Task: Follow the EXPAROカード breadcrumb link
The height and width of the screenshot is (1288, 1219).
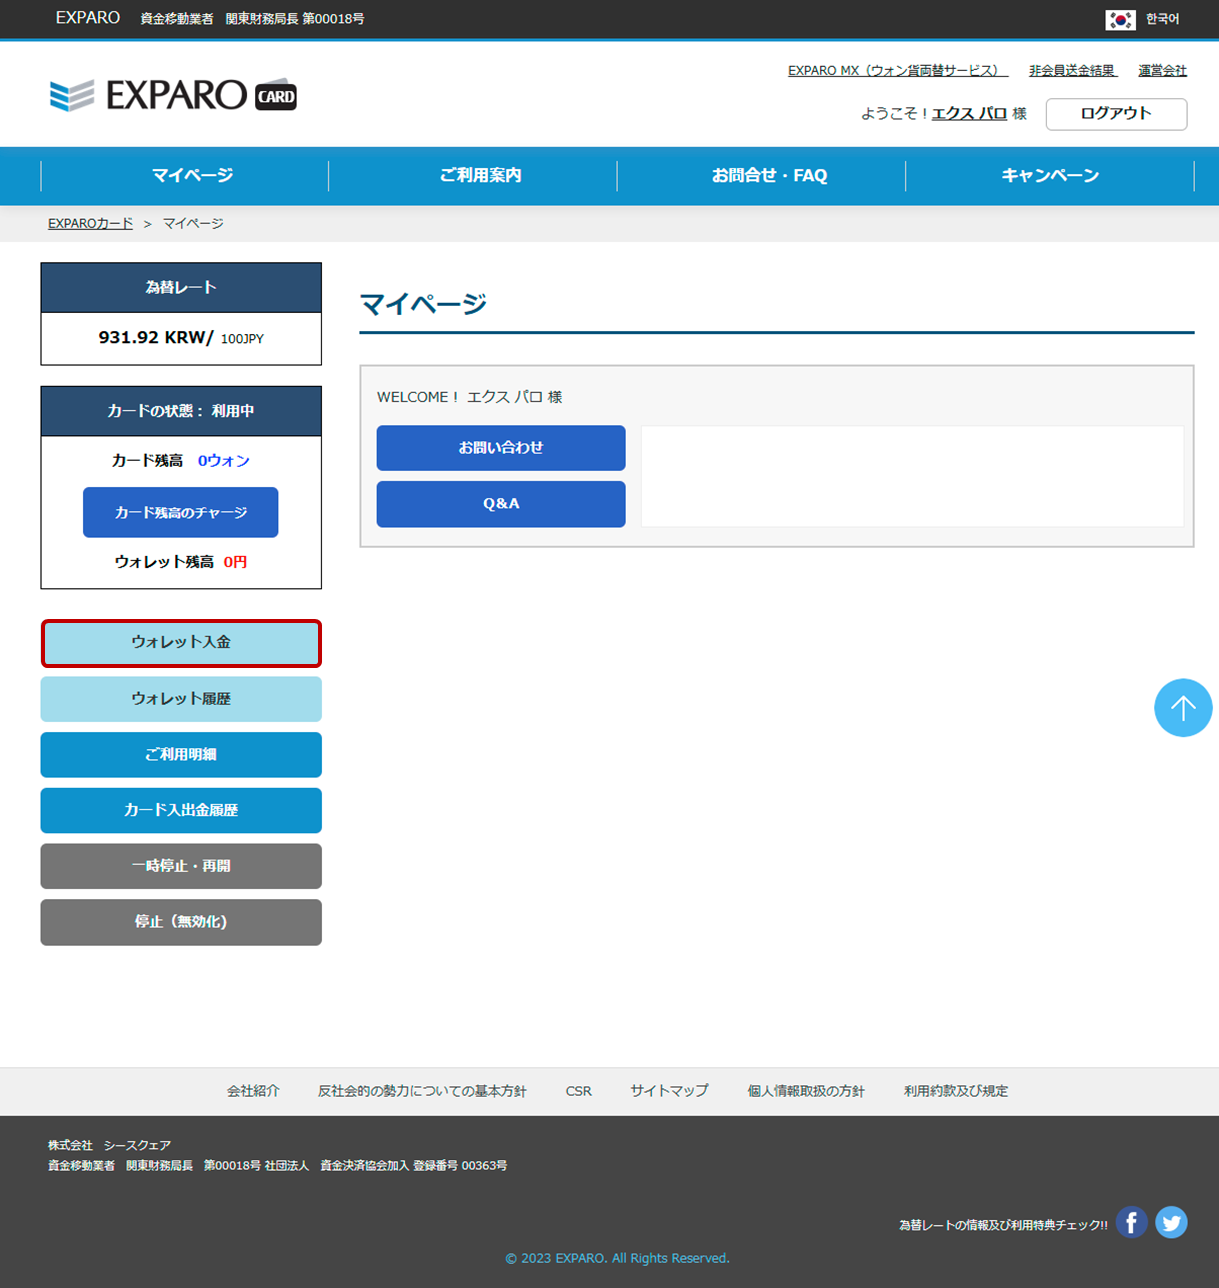Action: click(x=90, y=224)
